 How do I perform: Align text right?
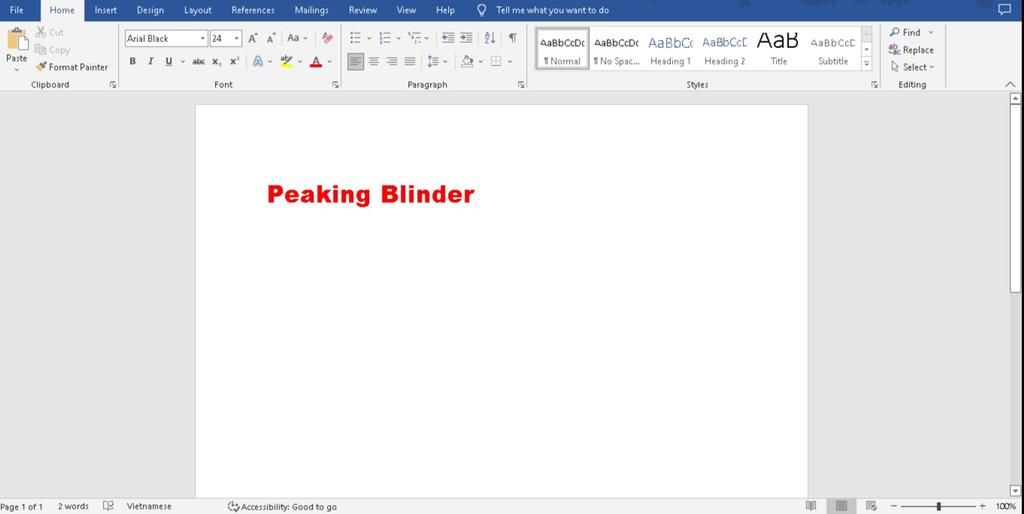pyautogui.click(x=392, y=61)
